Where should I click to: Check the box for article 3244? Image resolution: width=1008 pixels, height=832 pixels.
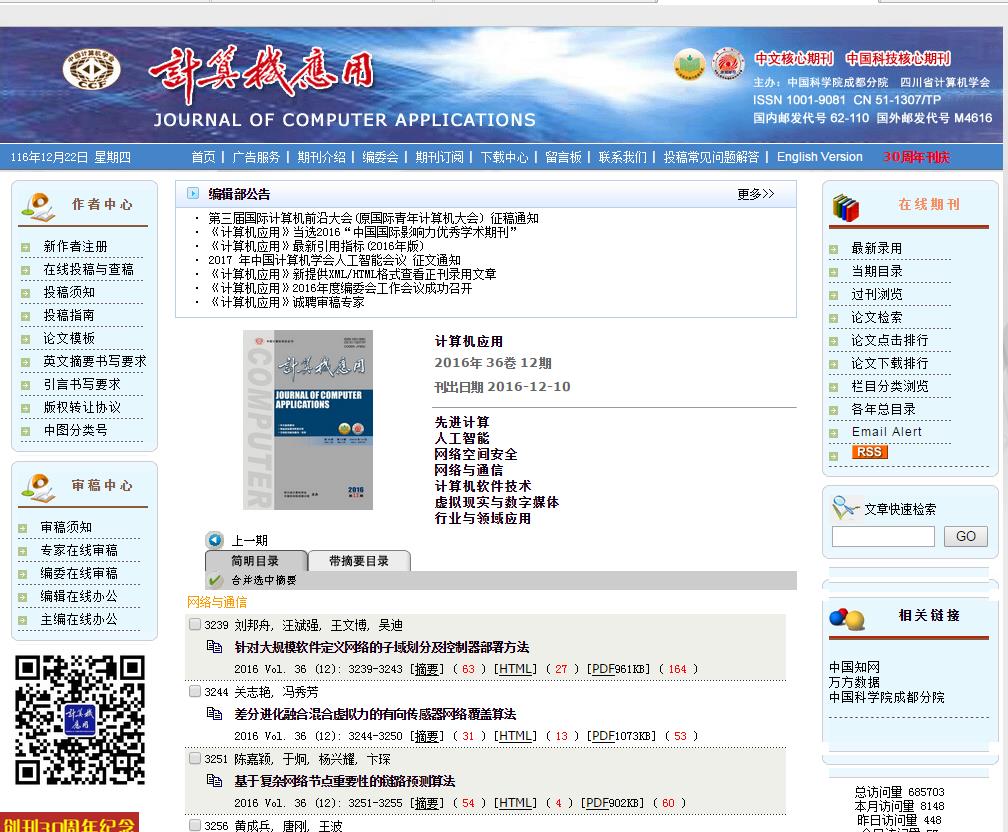(195, 691)
